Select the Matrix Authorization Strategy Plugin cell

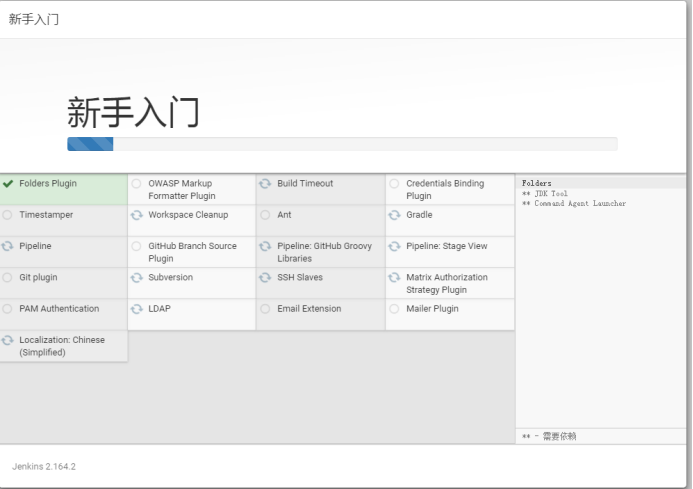449,283
